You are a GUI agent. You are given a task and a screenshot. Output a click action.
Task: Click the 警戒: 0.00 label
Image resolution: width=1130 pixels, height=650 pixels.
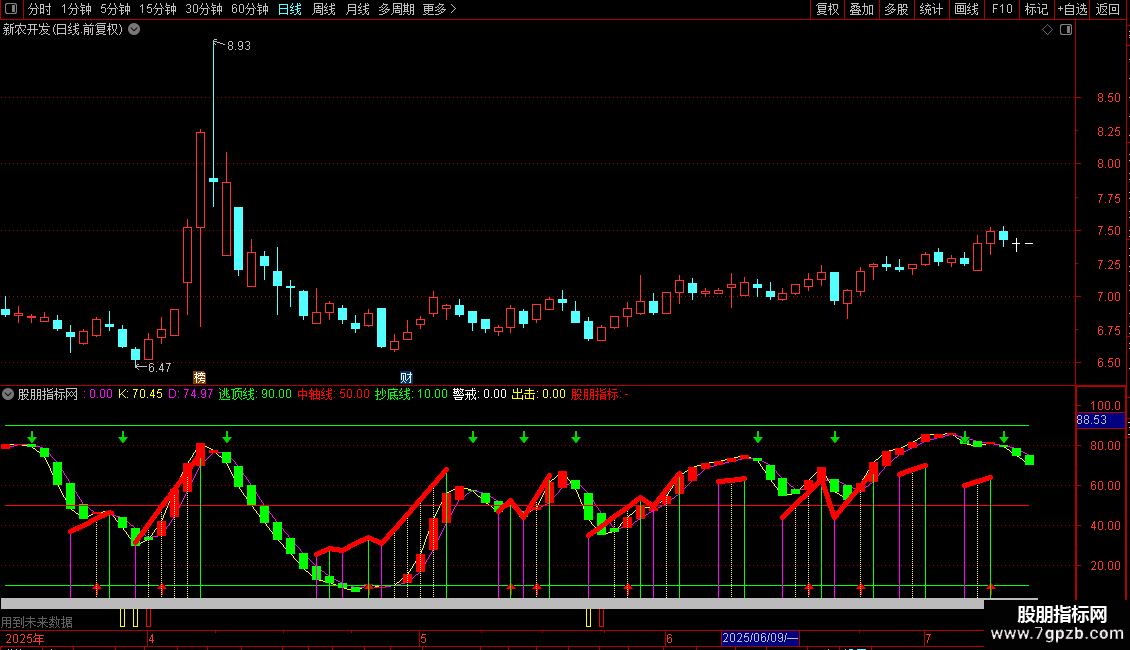(480, 394)
